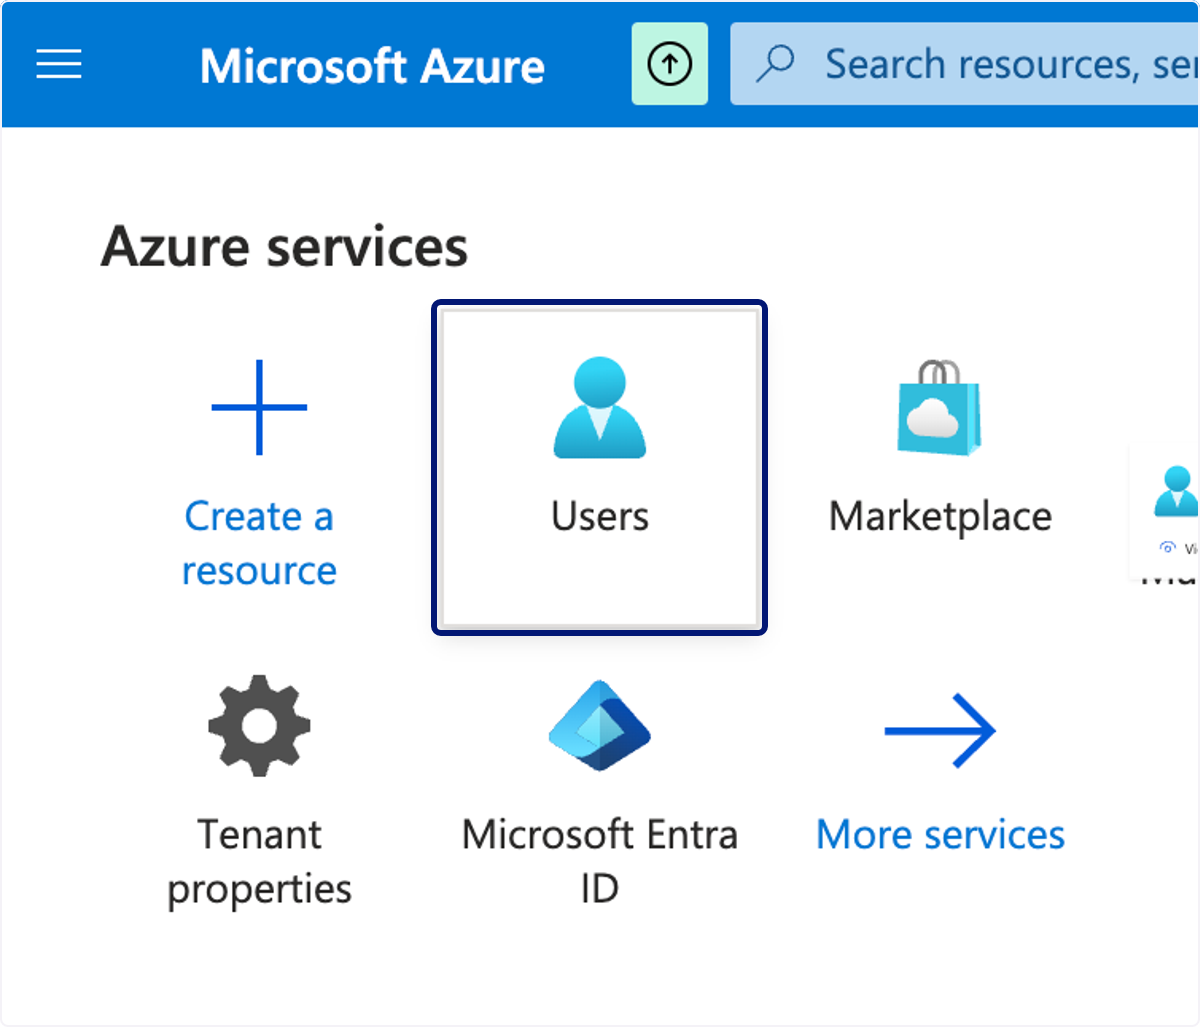This screenshot has height=1027, width=1200.
Task: Focus the Search resources input field
Action: point(966,65)
